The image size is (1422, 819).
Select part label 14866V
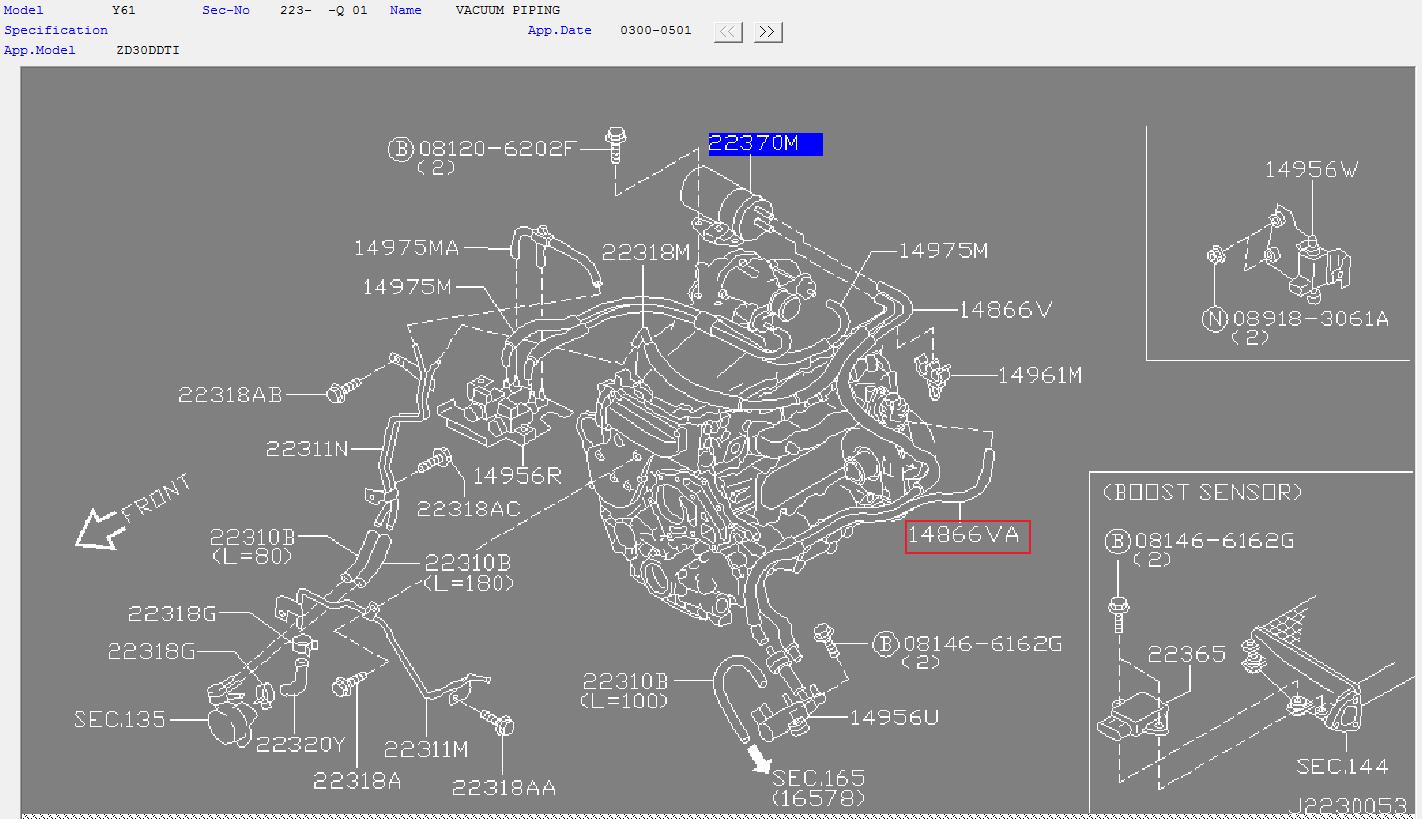[x=1005, y=310]
